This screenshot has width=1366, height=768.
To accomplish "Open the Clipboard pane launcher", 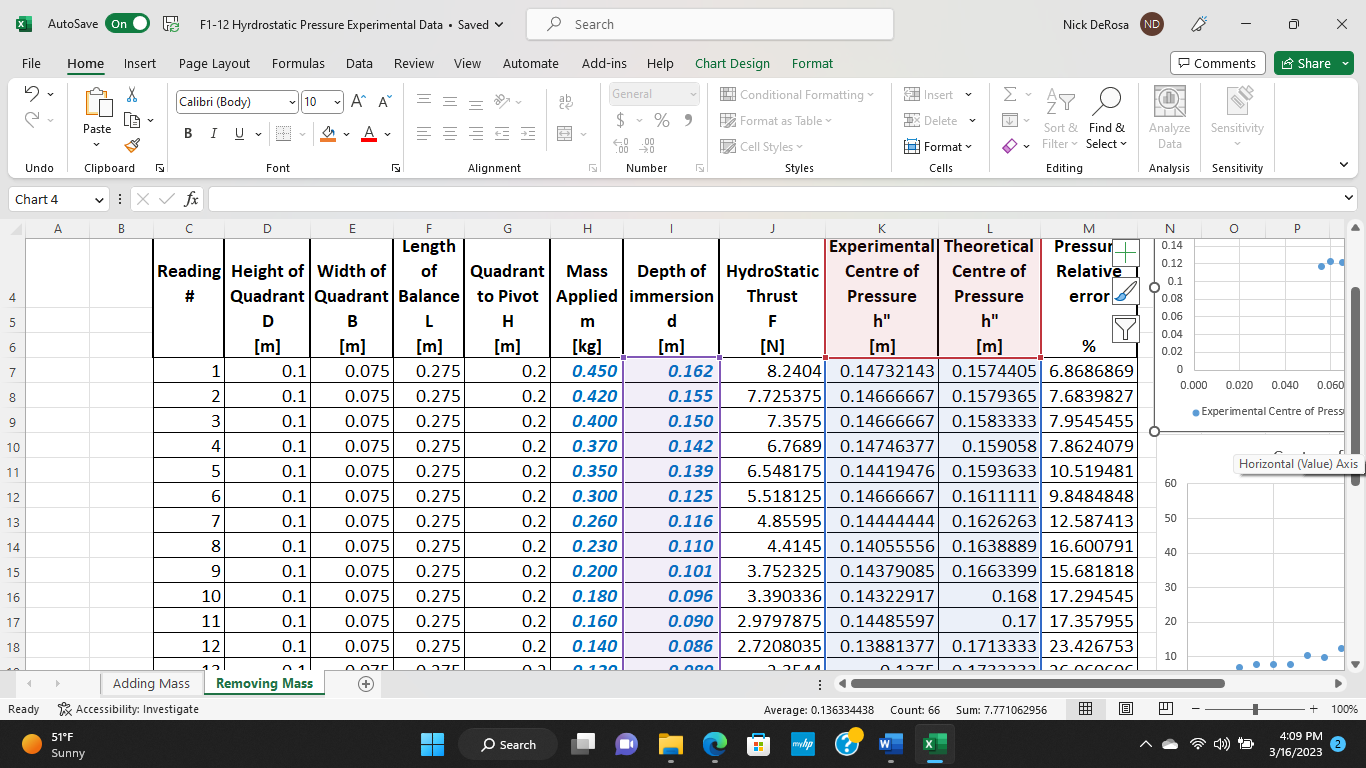I will [x=159, y=168].
